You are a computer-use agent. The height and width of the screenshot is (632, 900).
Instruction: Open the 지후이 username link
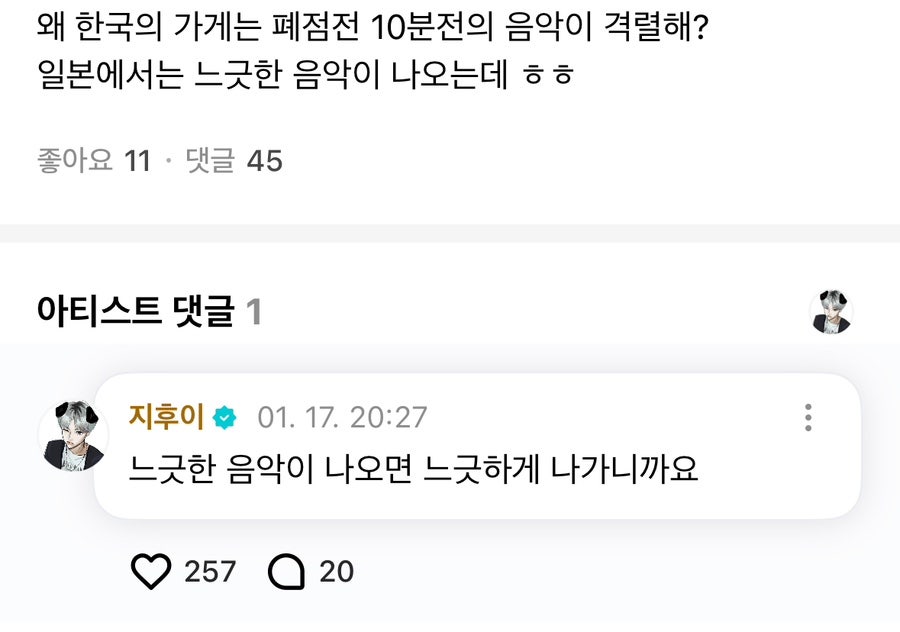coord(166,417)
